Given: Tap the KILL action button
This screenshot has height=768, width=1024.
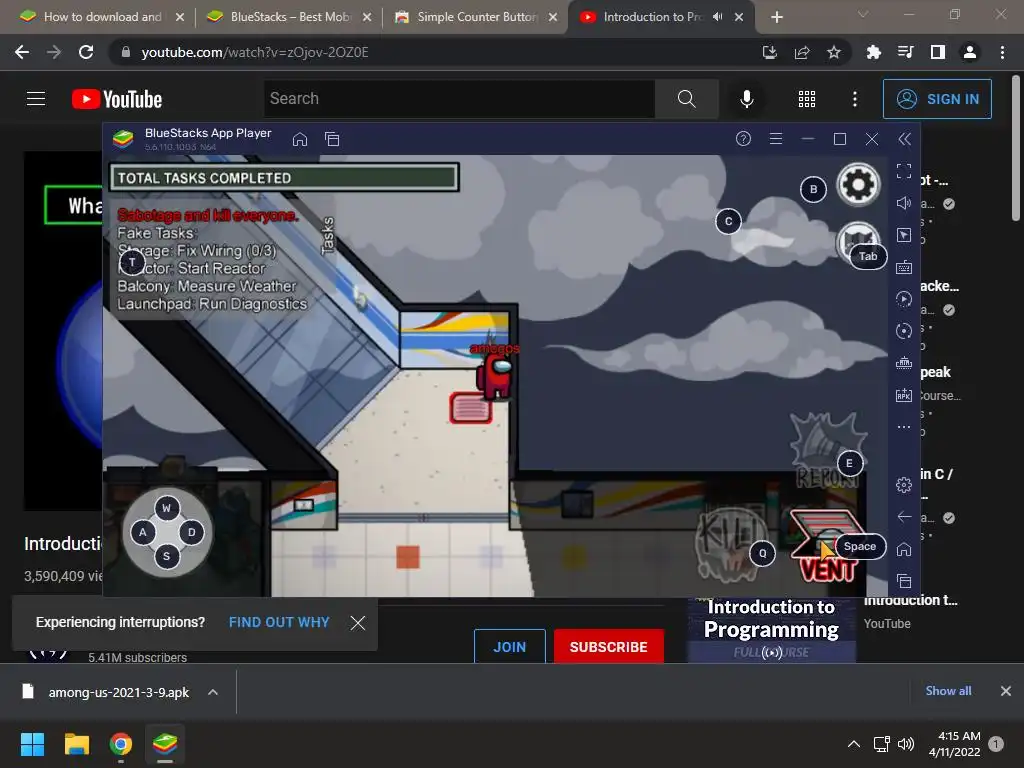Looking at the screenshot, I should [730, 545].
